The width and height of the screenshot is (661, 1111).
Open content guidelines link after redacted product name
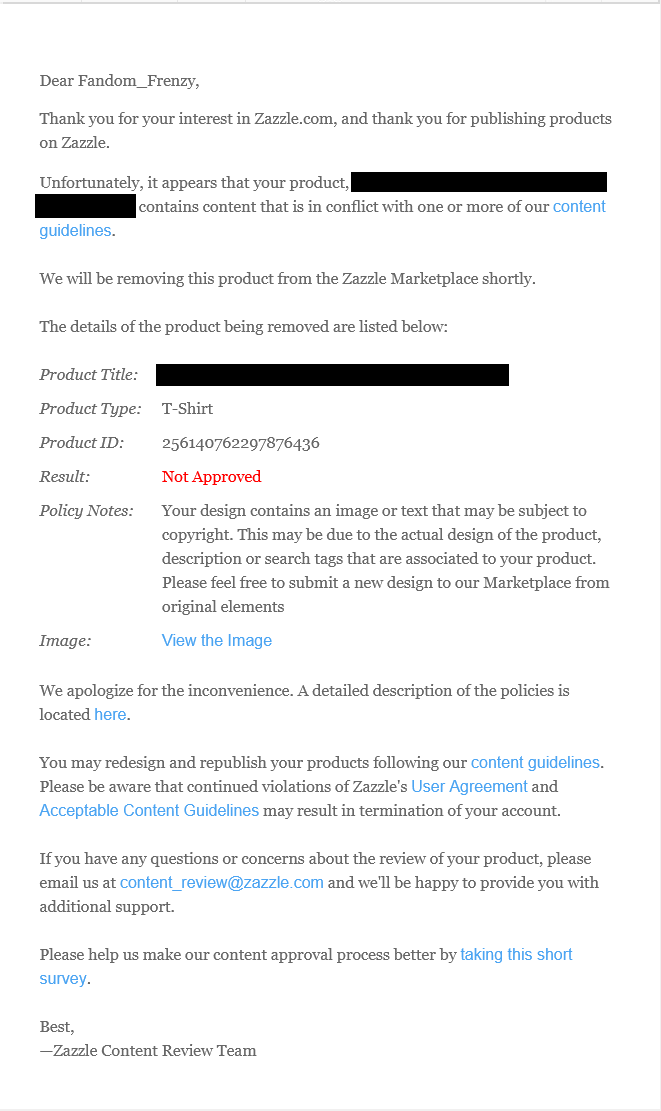tap(579, 207)
